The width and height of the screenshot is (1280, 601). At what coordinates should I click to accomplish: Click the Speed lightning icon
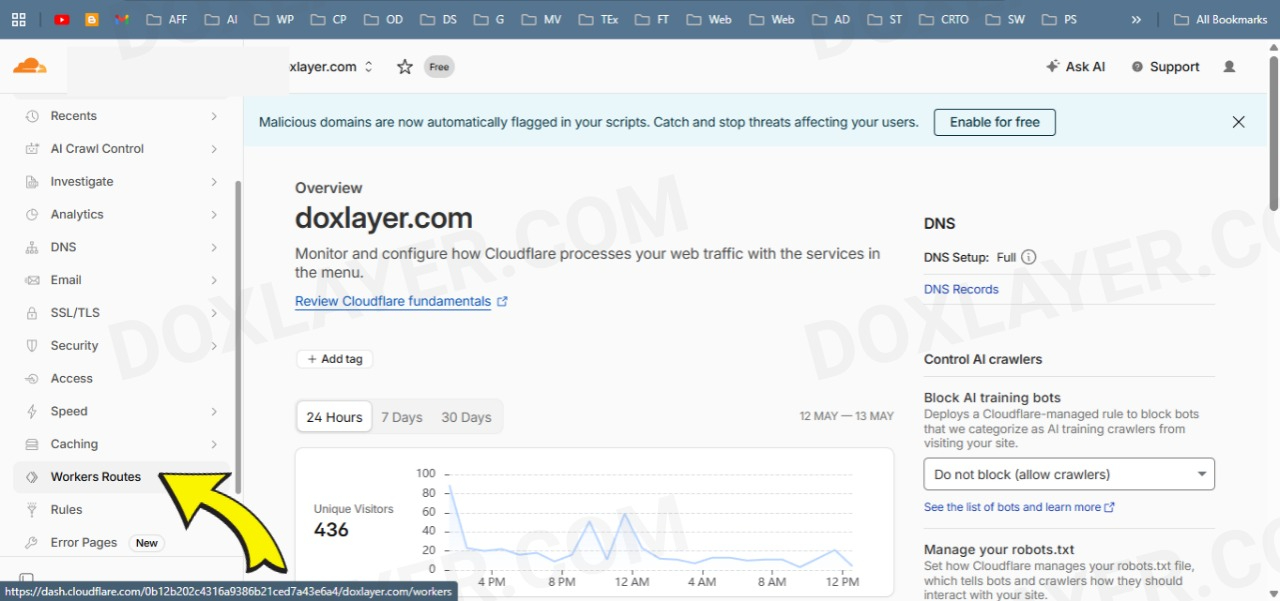point(32,411)
